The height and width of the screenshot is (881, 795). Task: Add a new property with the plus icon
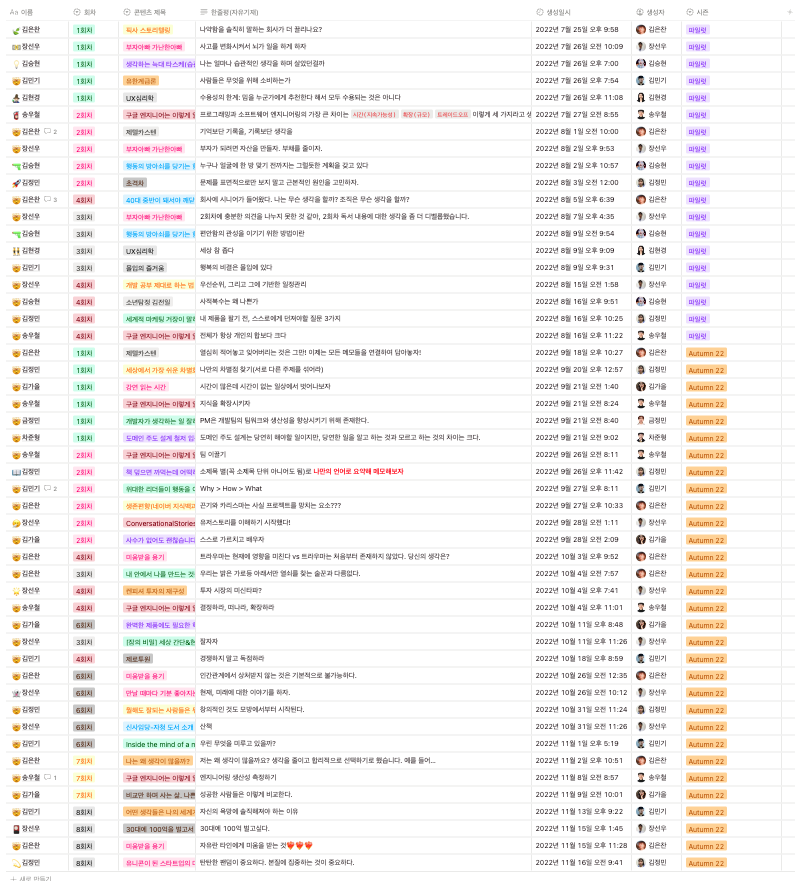pos(789,12)
